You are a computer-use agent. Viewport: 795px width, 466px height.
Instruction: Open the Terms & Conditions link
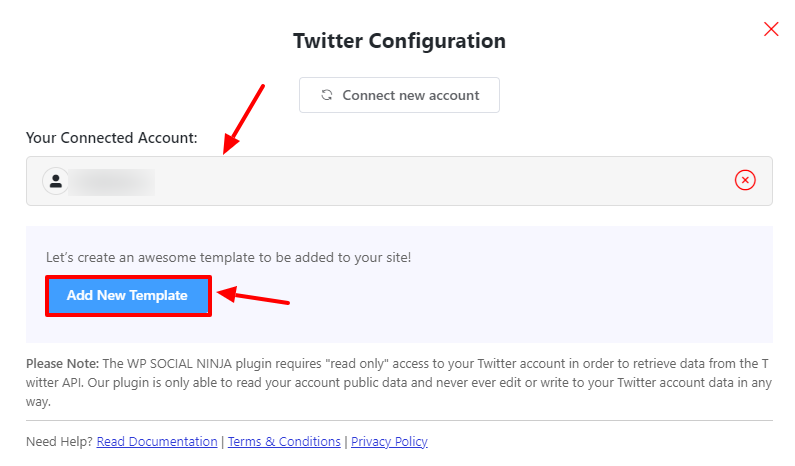pos(284,442)
